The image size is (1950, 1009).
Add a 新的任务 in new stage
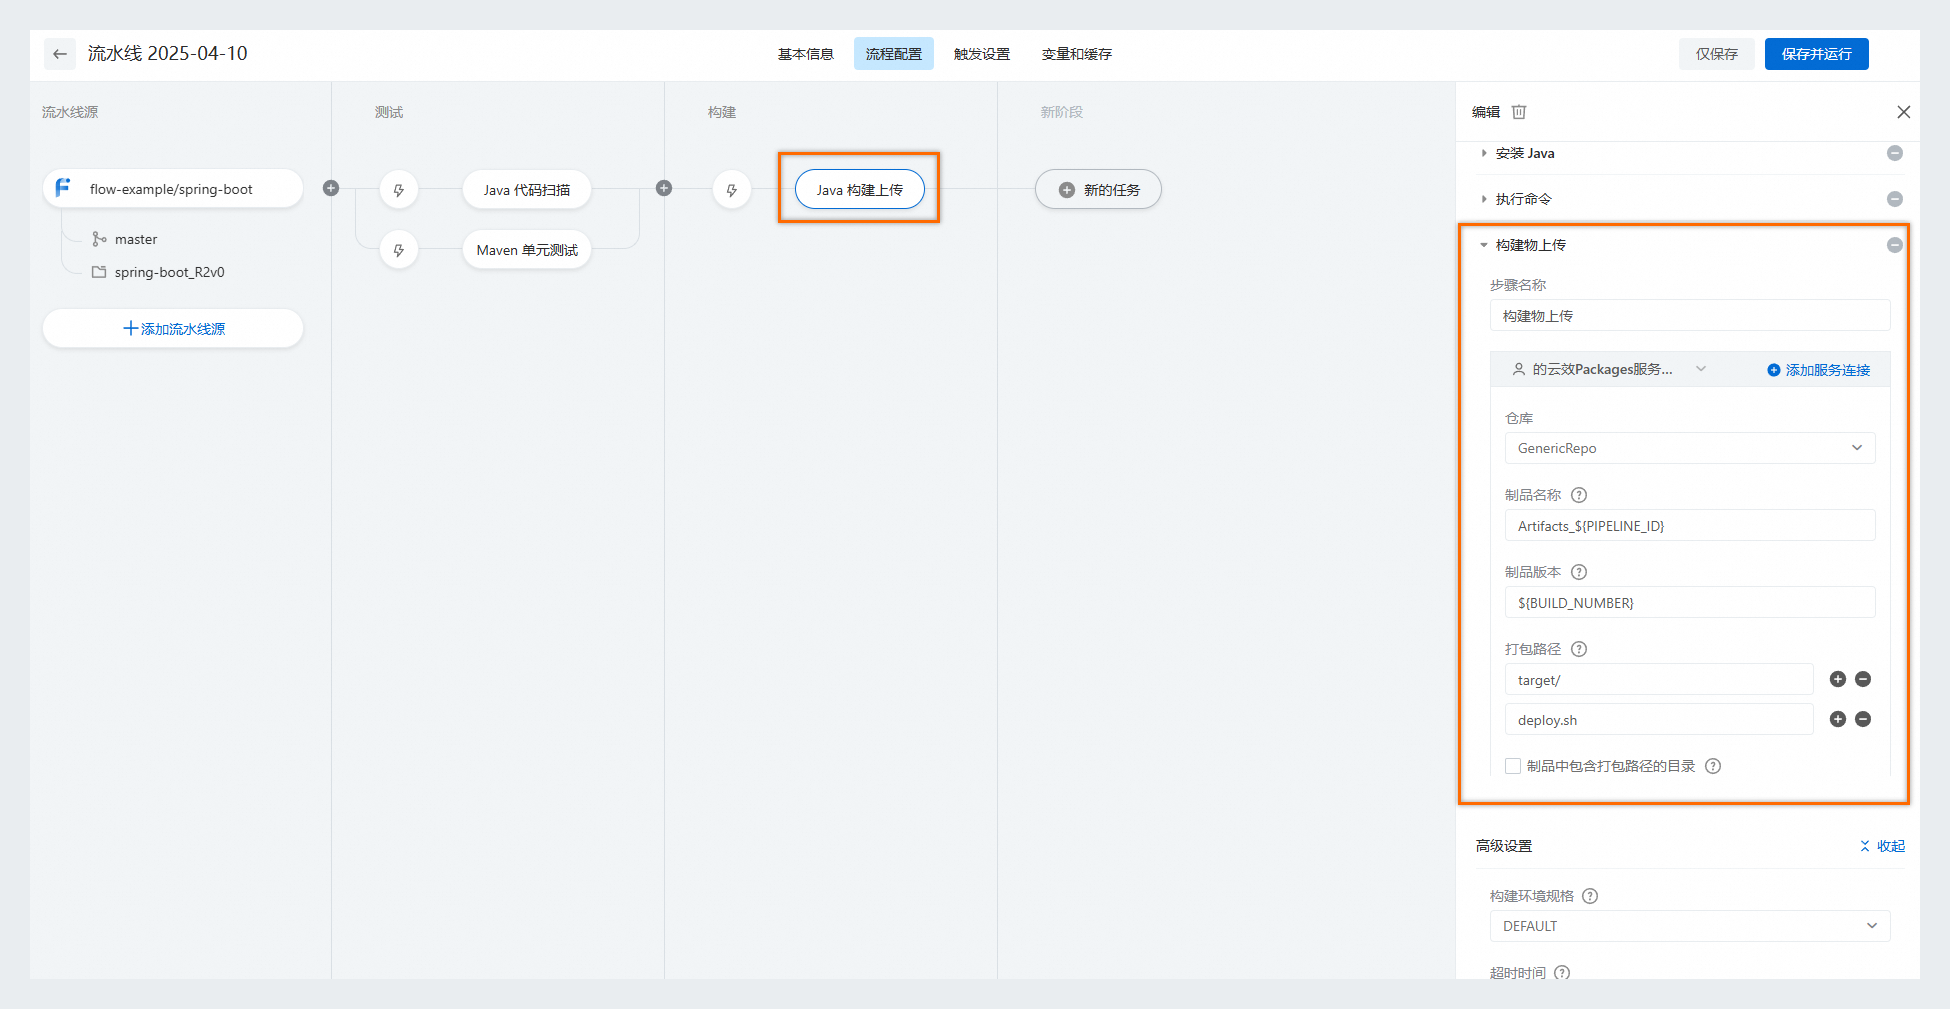tap(1098, 189)
